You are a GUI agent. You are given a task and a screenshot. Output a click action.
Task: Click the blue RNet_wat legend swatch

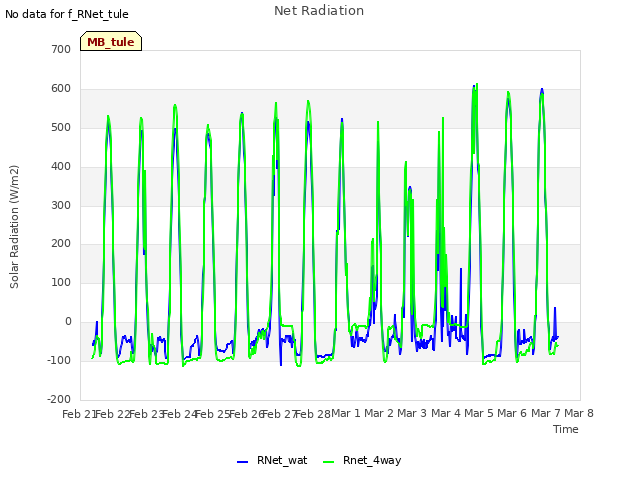(242, 462)
